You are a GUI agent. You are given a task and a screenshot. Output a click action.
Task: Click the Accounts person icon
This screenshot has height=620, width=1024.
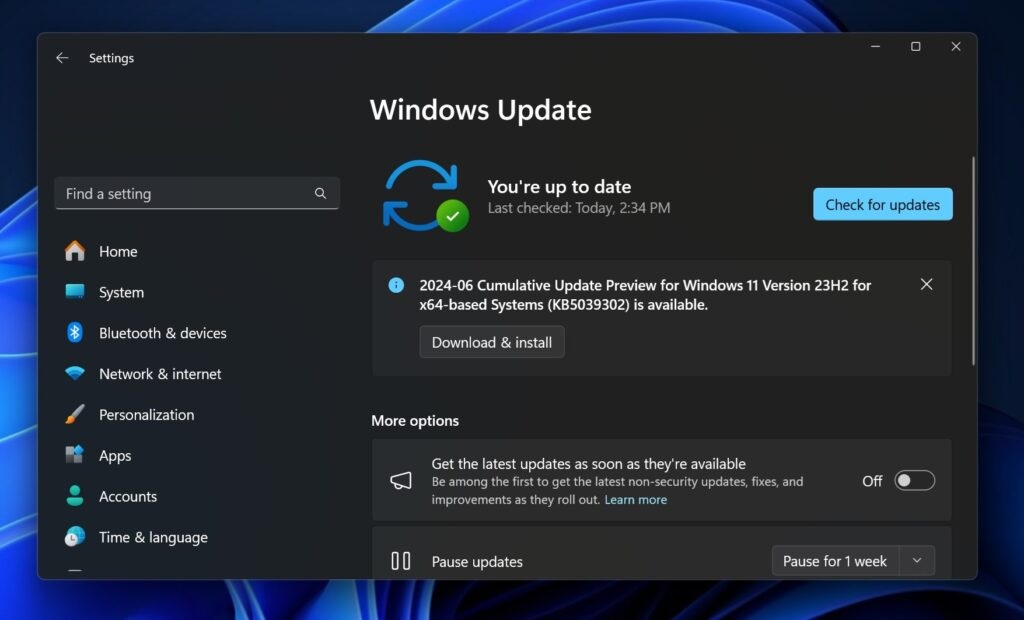click(75, 496)
